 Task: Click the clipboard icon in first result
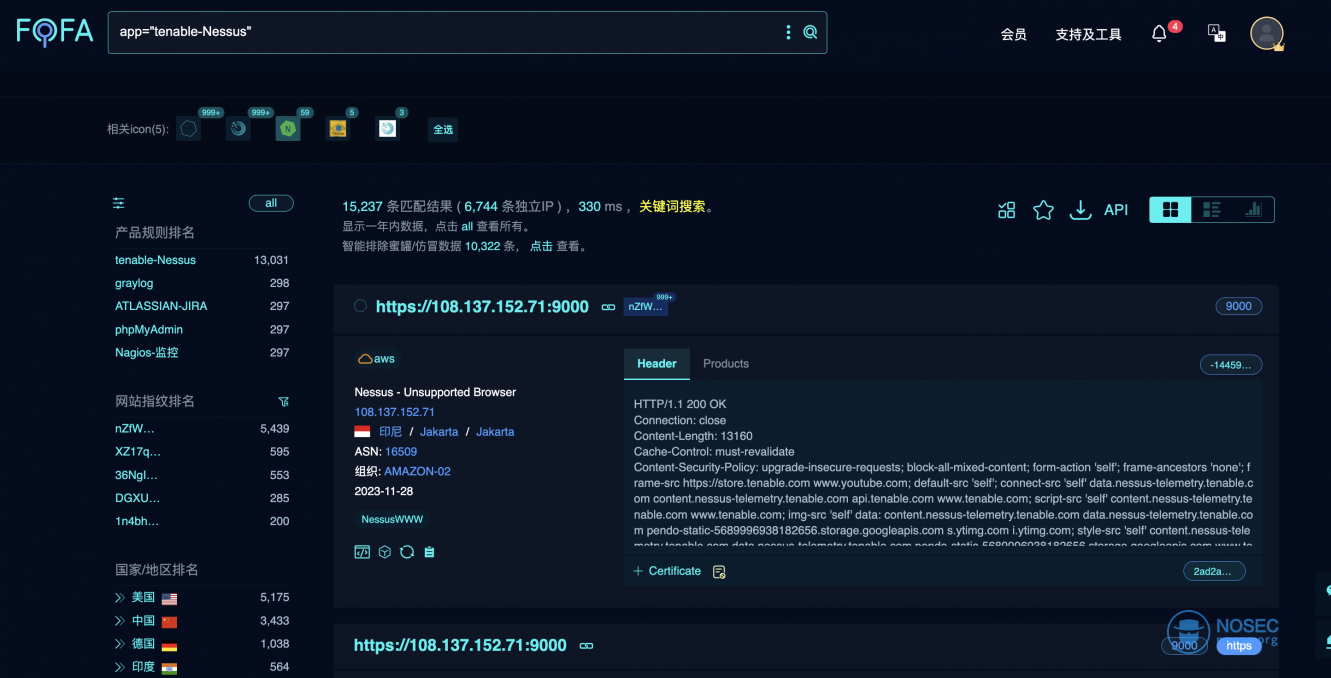(x=429, y=552)
